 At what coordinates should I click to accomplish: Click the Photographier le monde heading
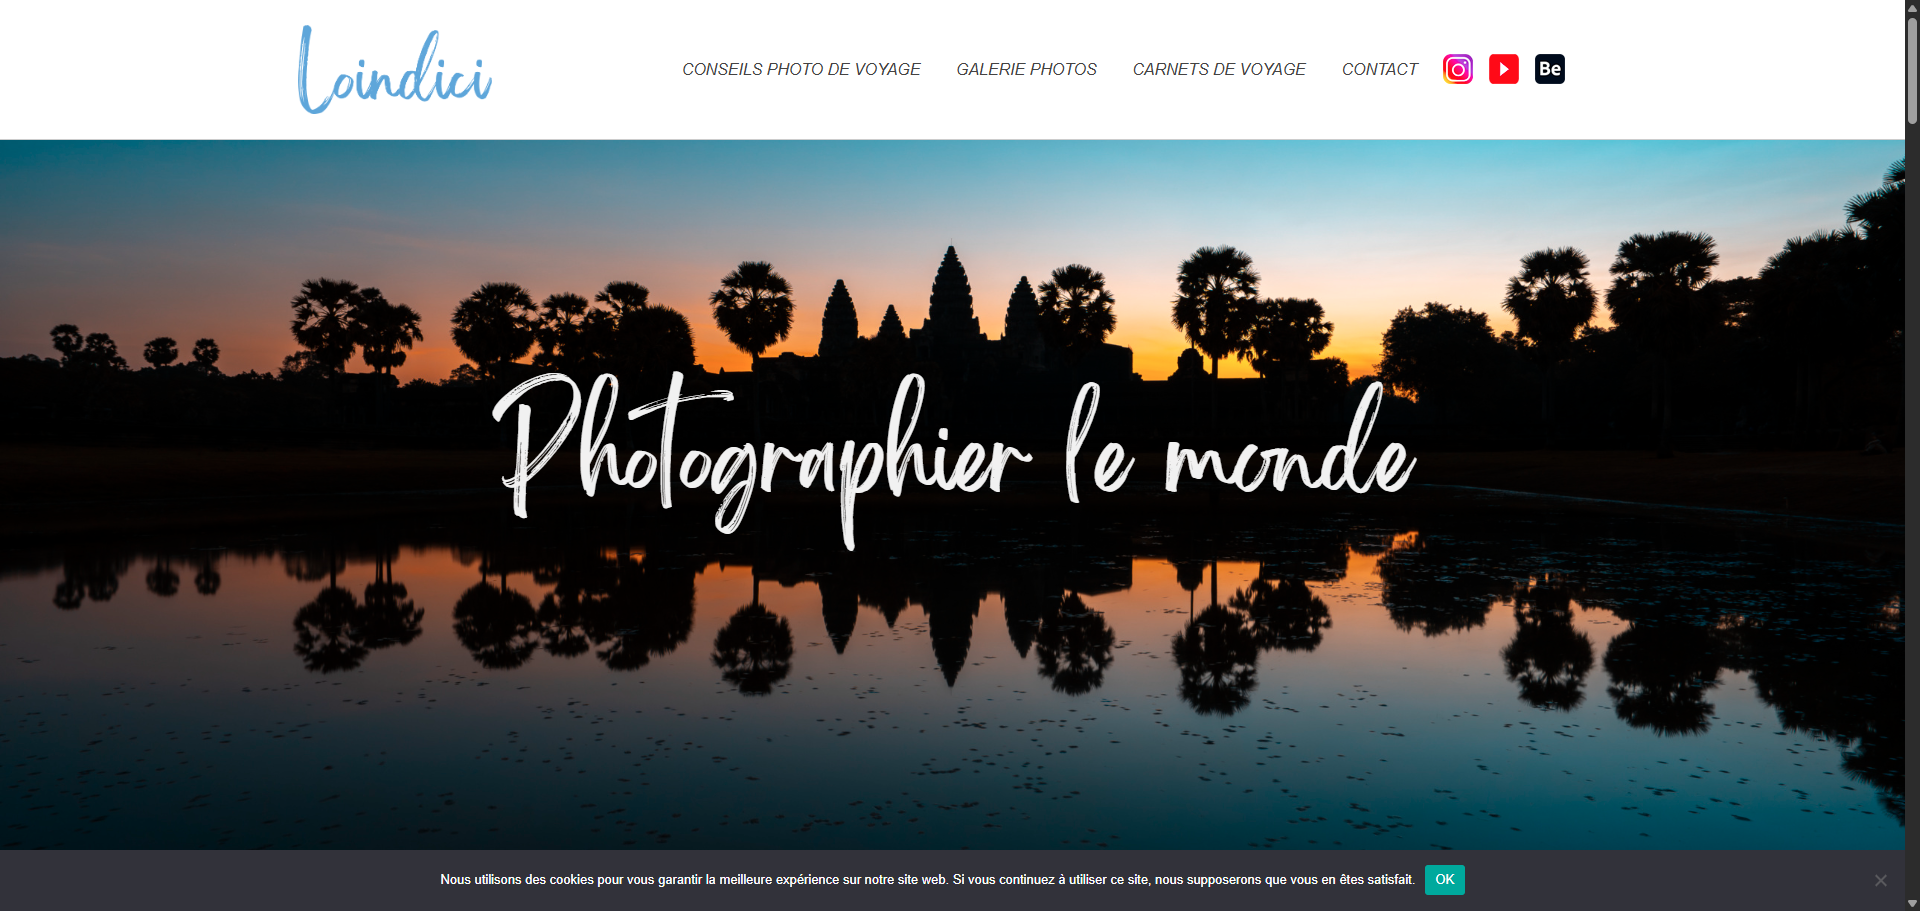point(954,460)
